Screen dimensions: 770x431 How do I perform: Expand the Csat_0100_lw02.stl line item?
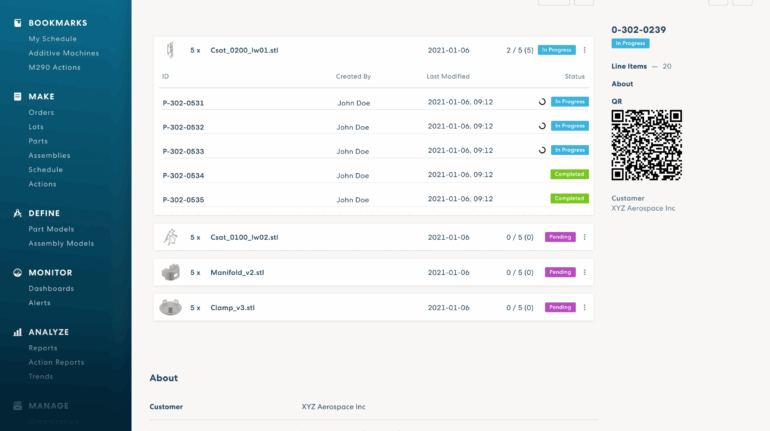click(244, 237)
